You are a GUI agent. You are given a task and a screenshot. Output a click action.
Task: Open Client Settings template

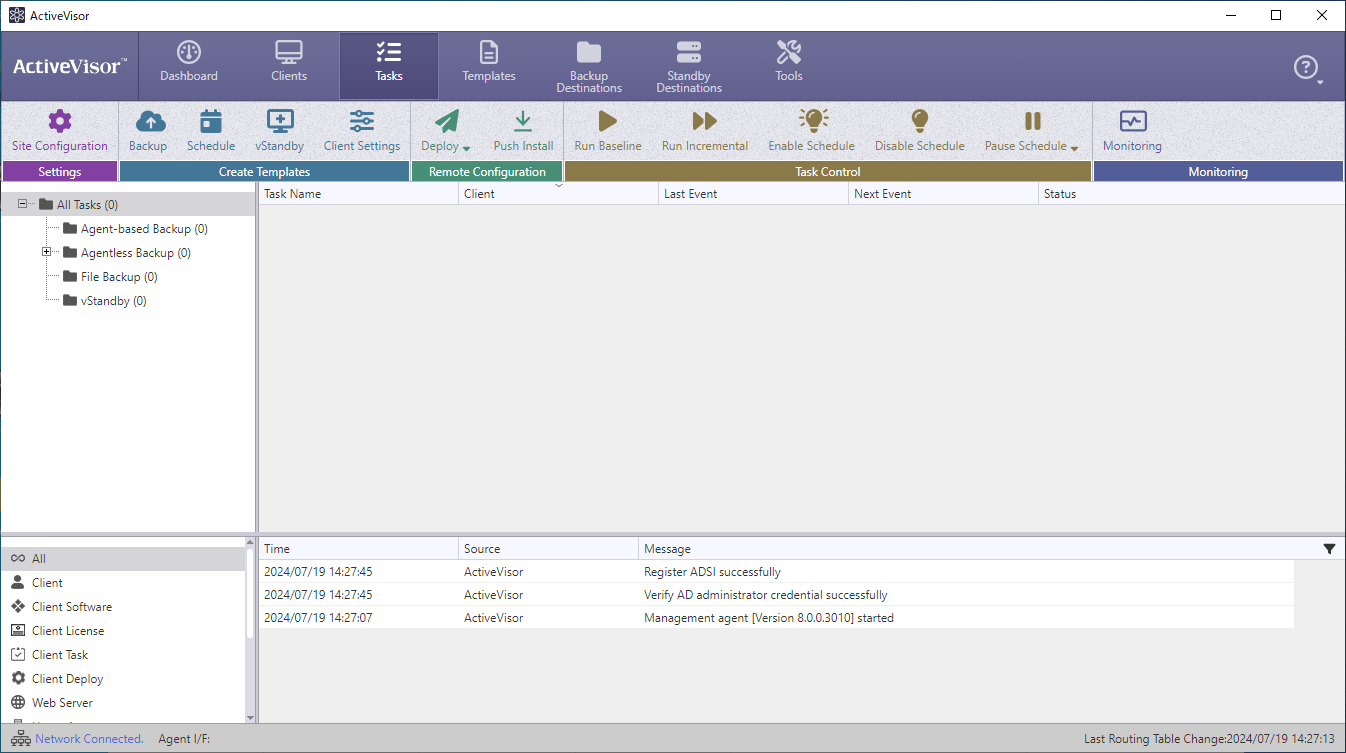pyautogui.click(x=362, y=131)
